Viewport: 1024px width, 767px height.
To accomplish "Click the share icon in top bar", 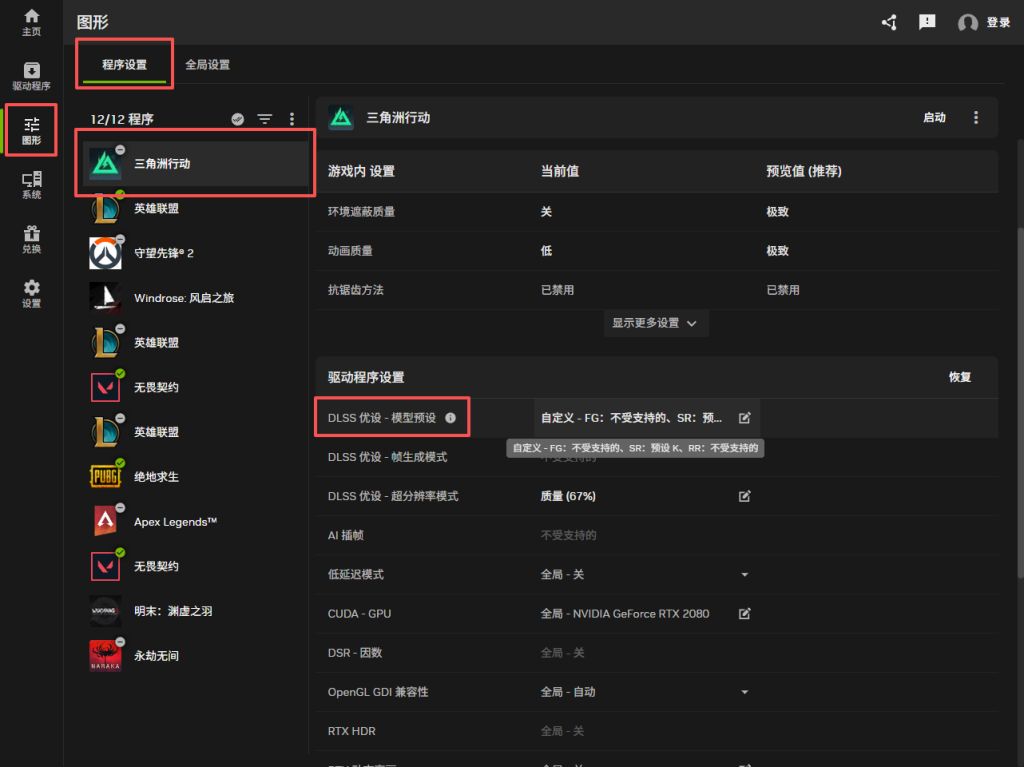I will [x=889, y=22].
